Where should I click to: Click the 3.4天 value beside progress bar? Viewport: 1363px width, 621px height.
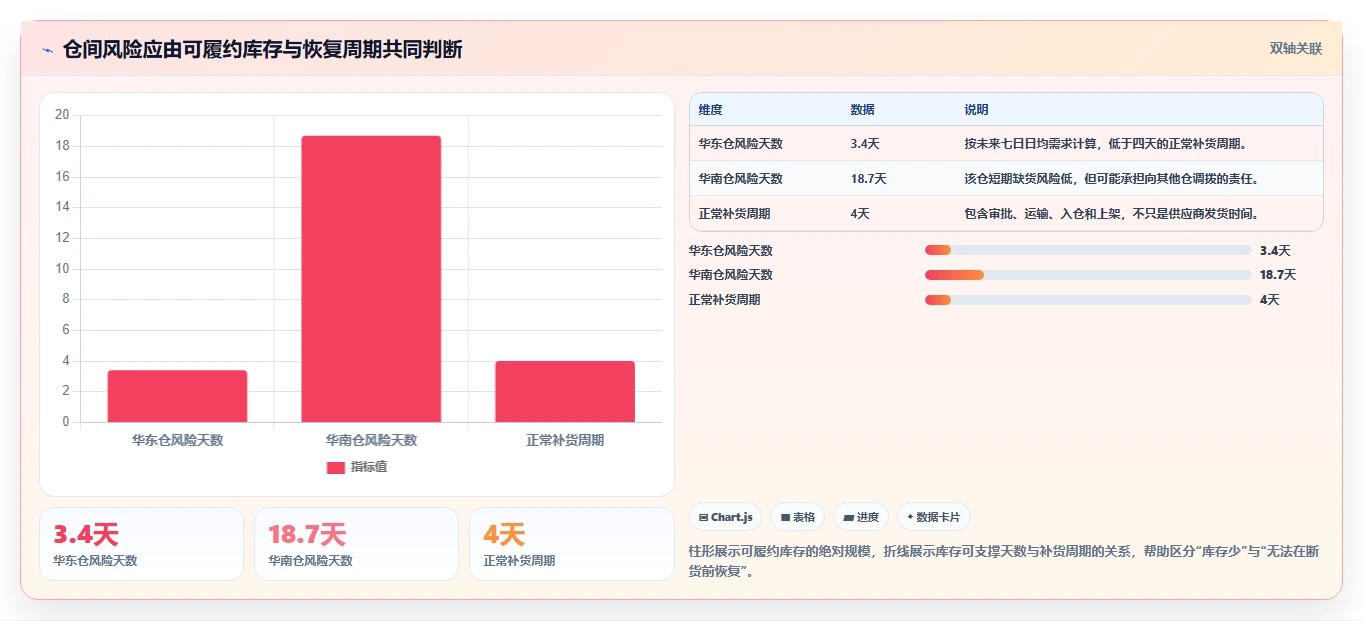tap(1275, 251)
